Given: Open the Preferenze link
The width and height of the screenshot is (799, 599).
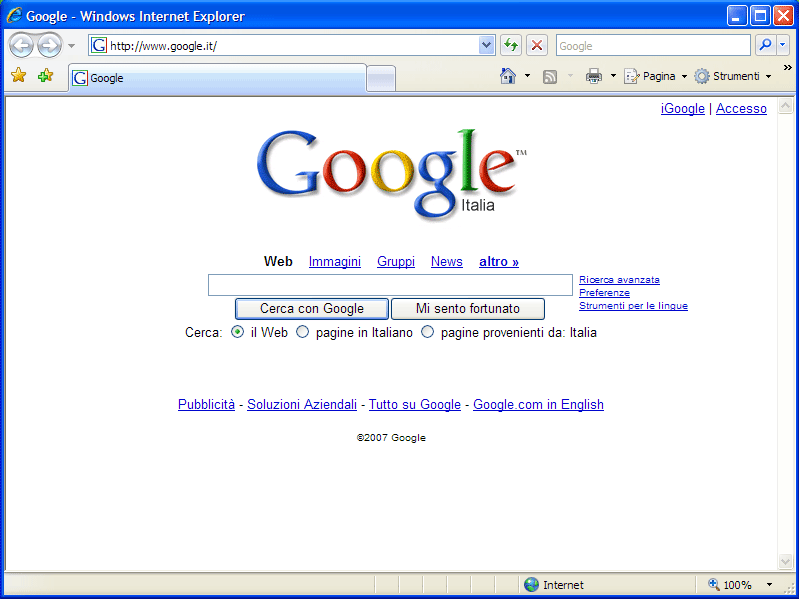Looking at the screenshot, I should [x=604, y=293].
